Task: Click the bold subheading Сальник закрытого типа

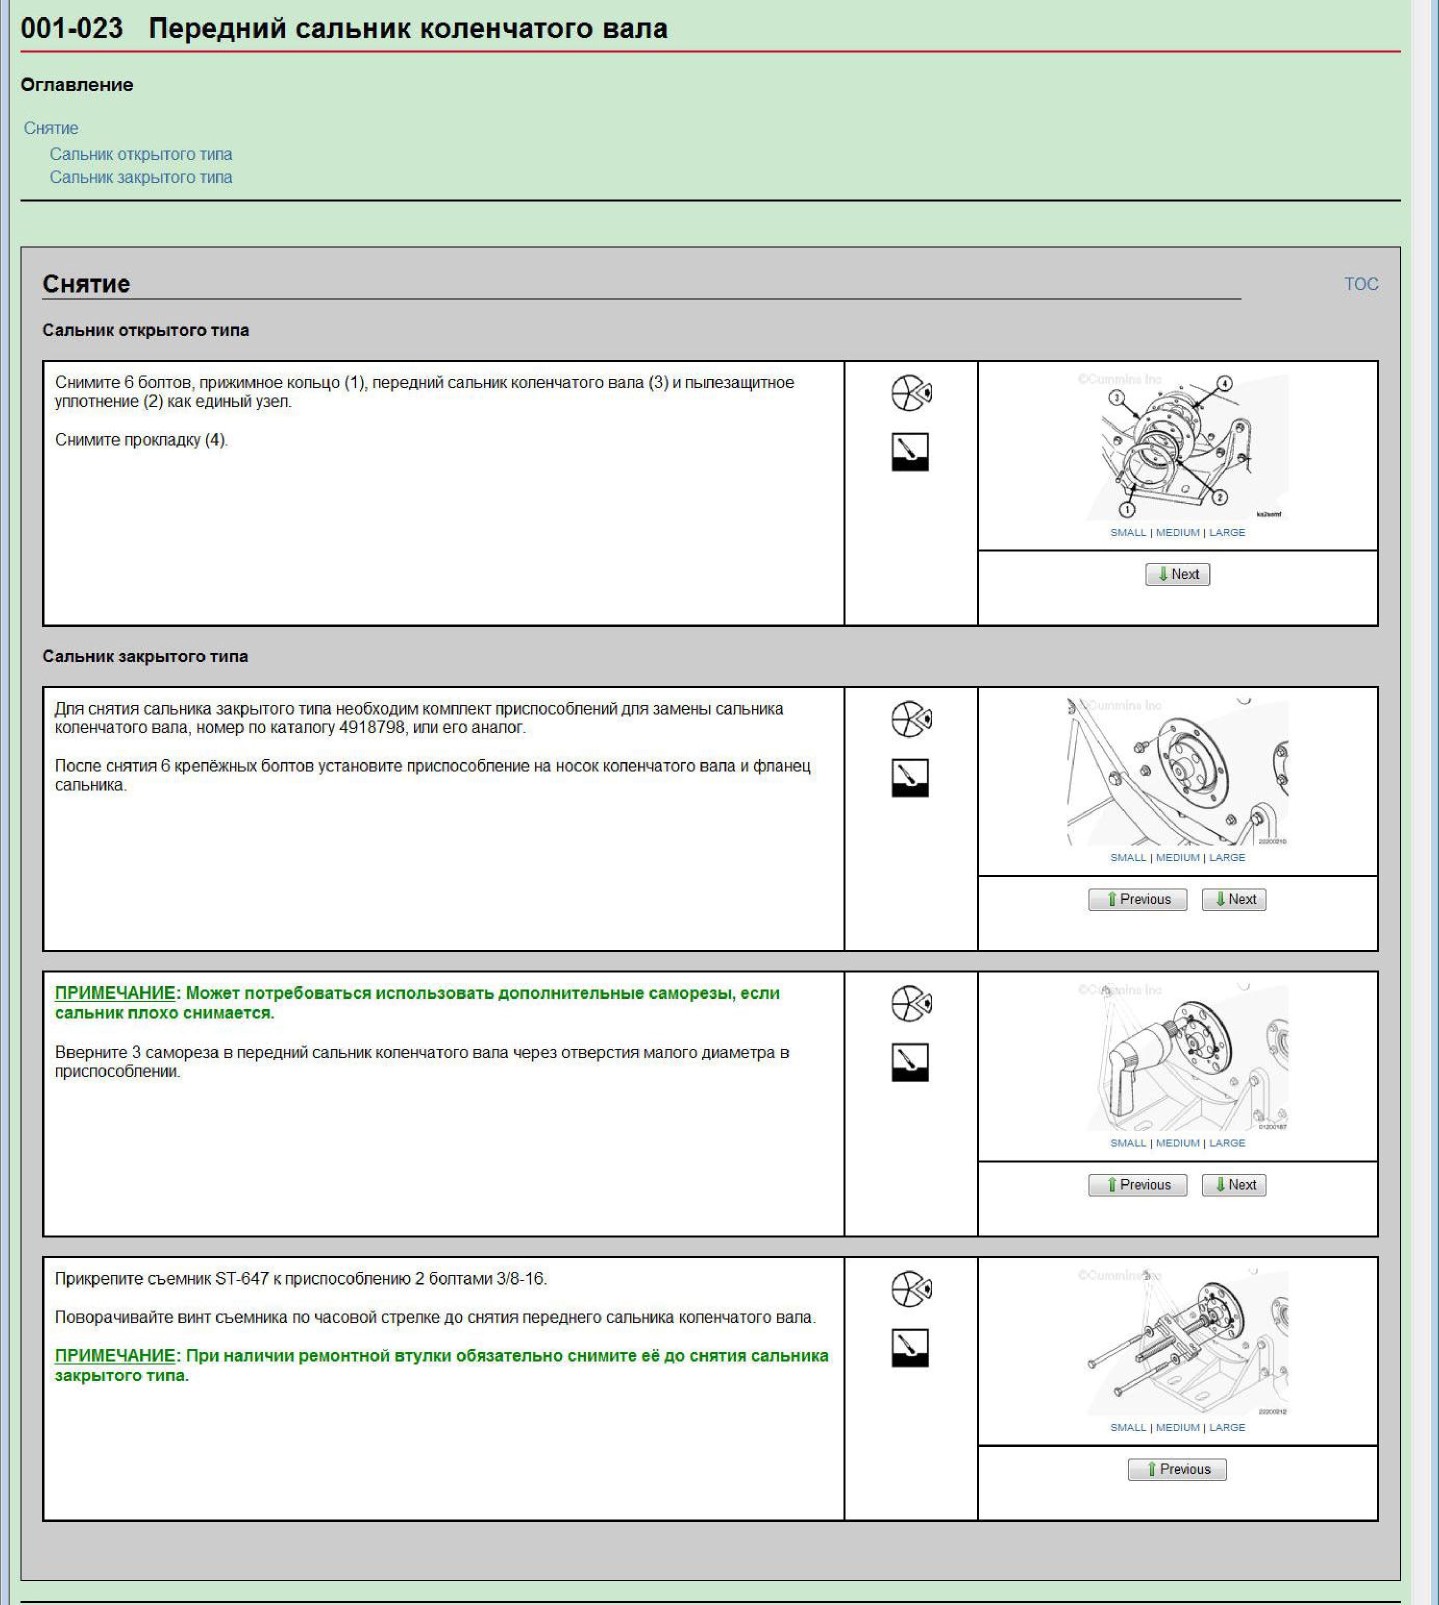Action: [145, 656]
